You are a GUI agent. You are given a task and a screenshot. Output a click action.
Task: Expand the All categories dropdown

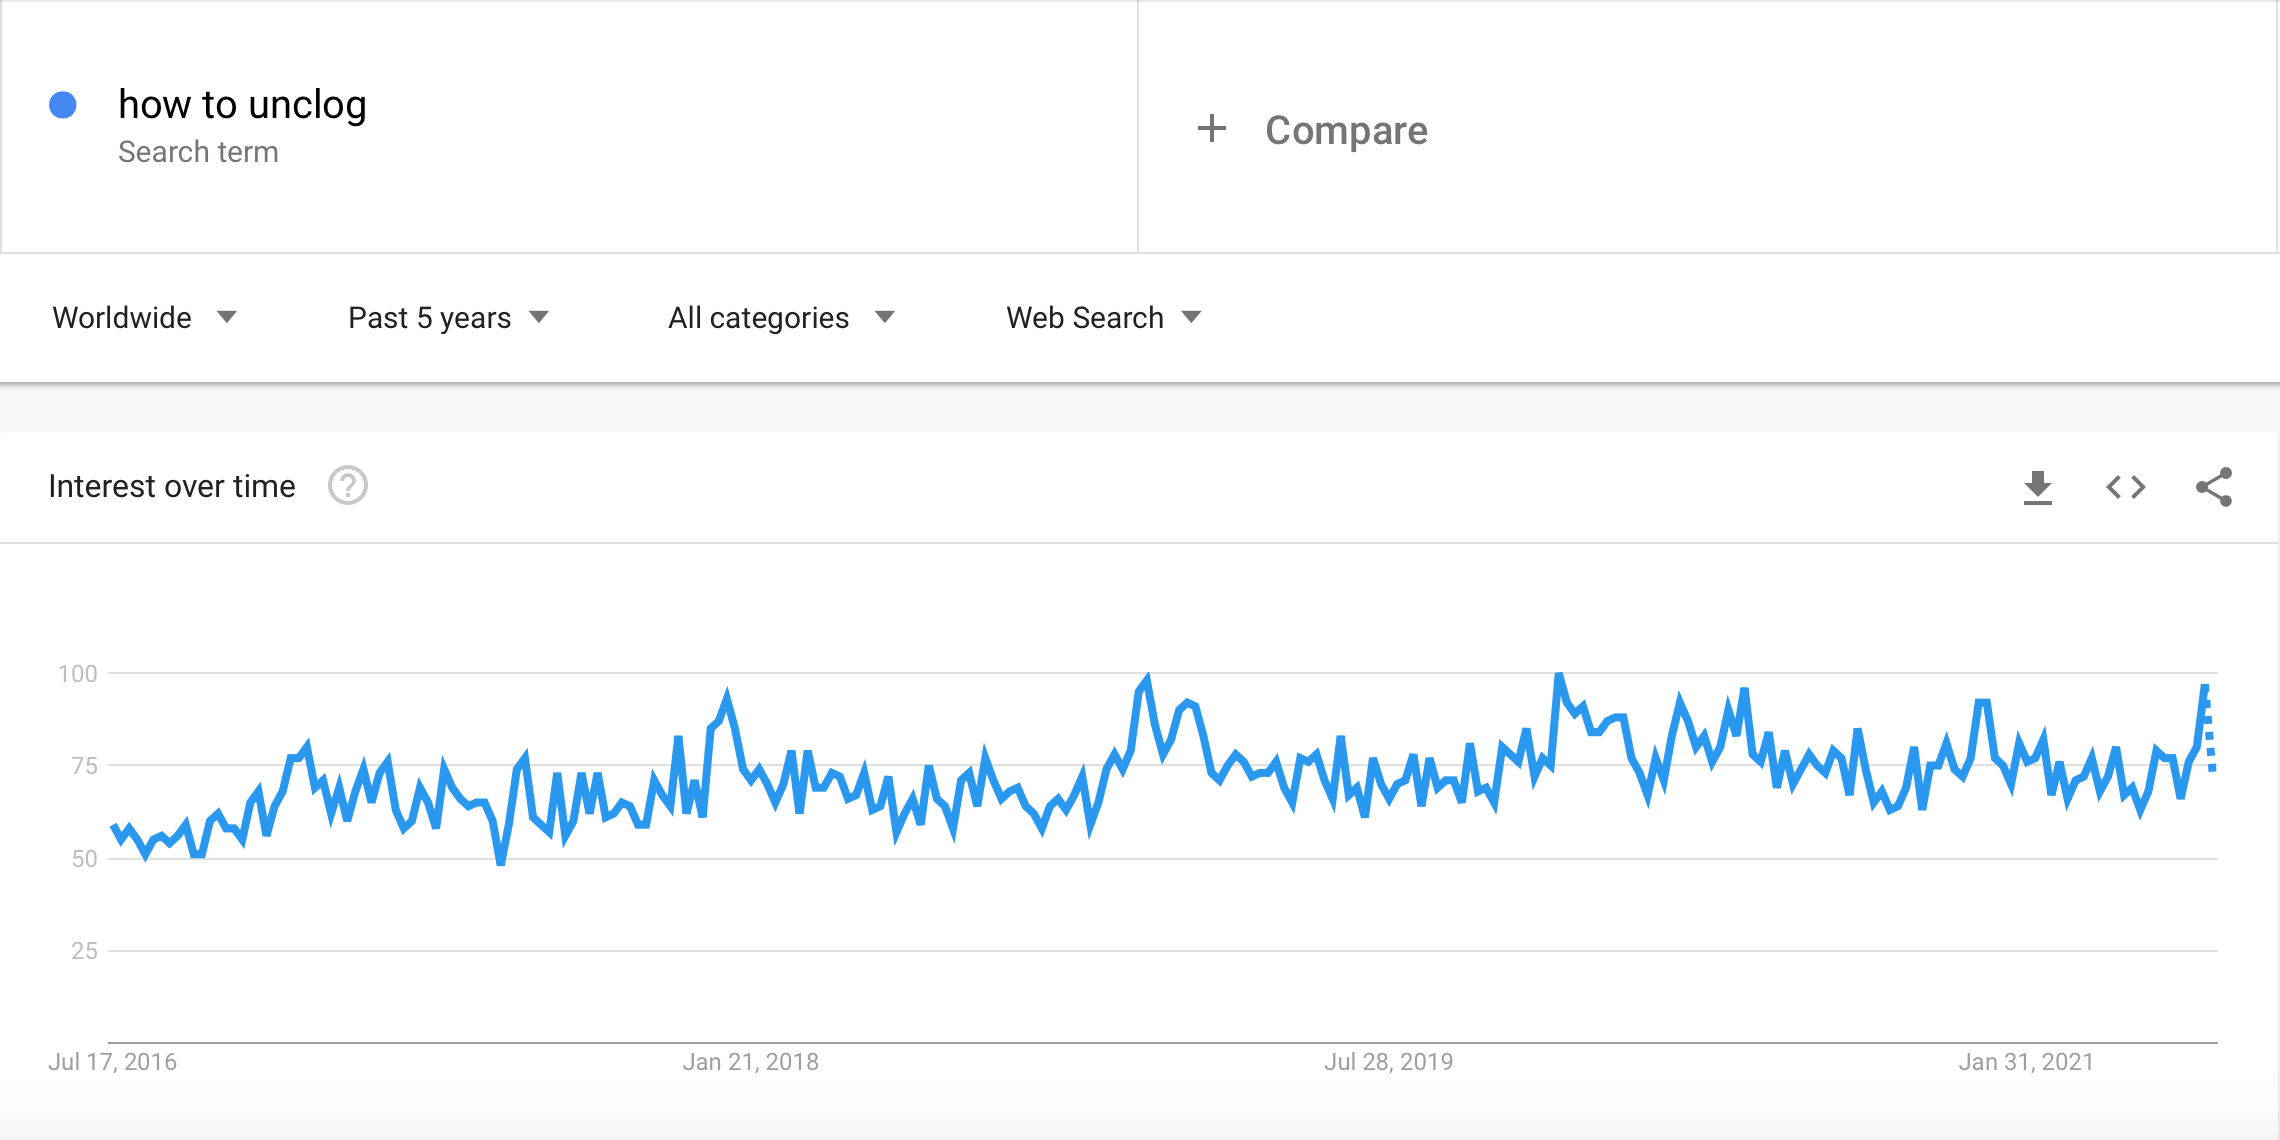[x=781, y=317]
